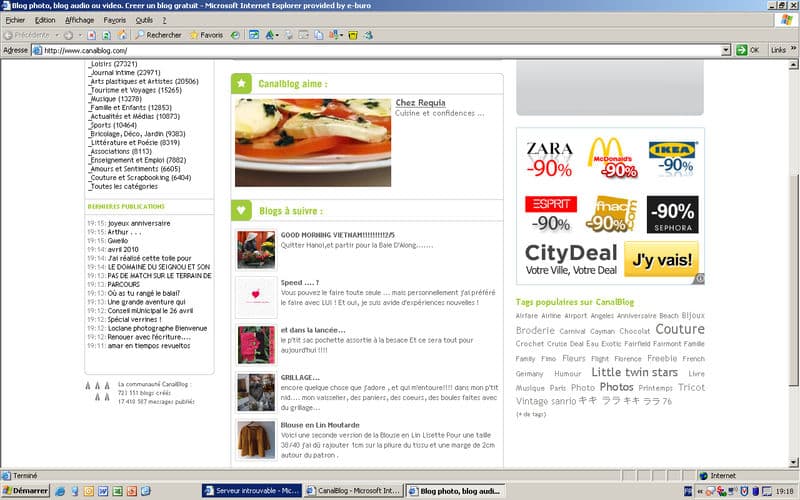Viewport: 800px width, 500px height.
Task: Open Précédente back history dropdown arrow
Action: pyautogui.click(x=57, y=35)
